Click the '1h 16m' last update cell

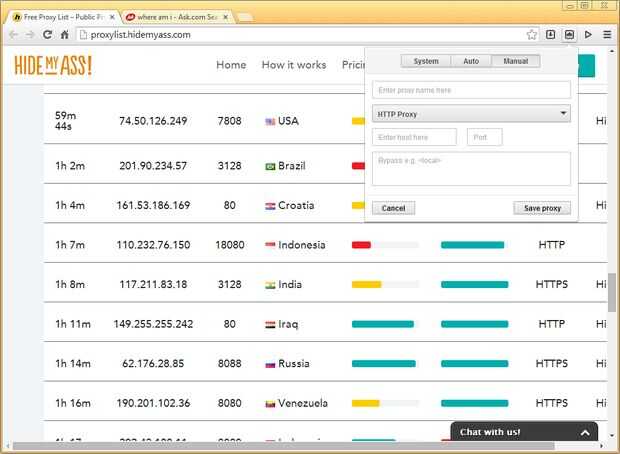73,403
